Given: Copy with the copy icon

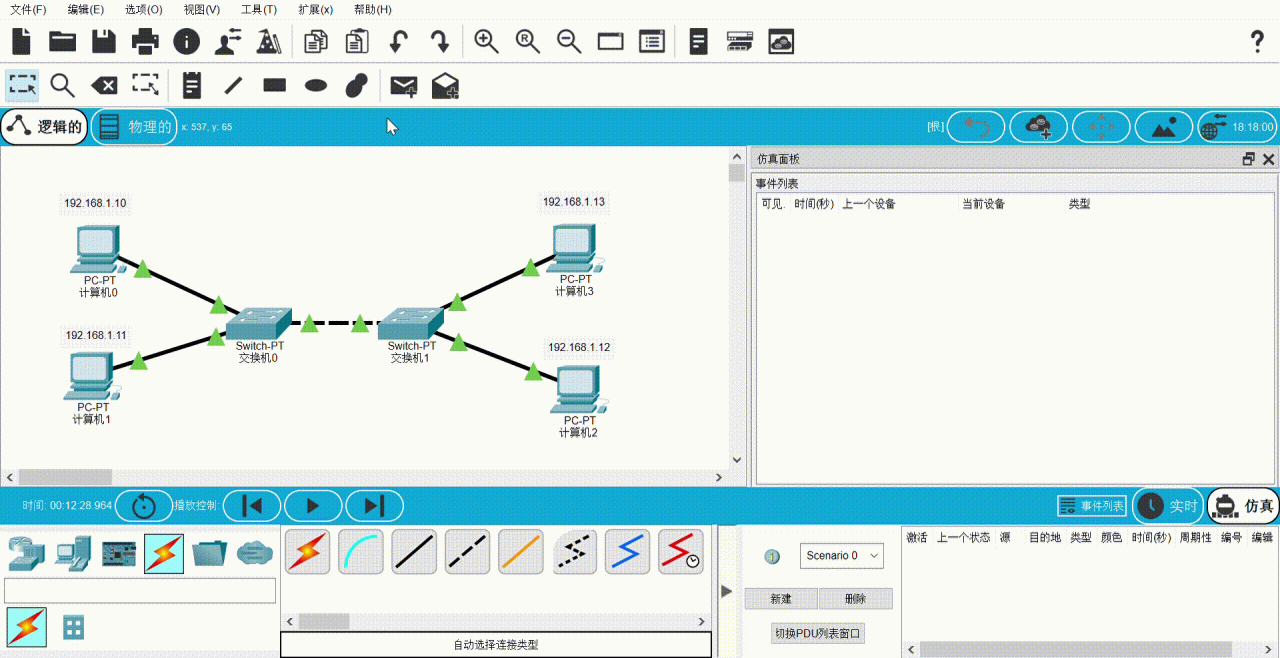Looking at the screenshot, I should coord(316,41).
